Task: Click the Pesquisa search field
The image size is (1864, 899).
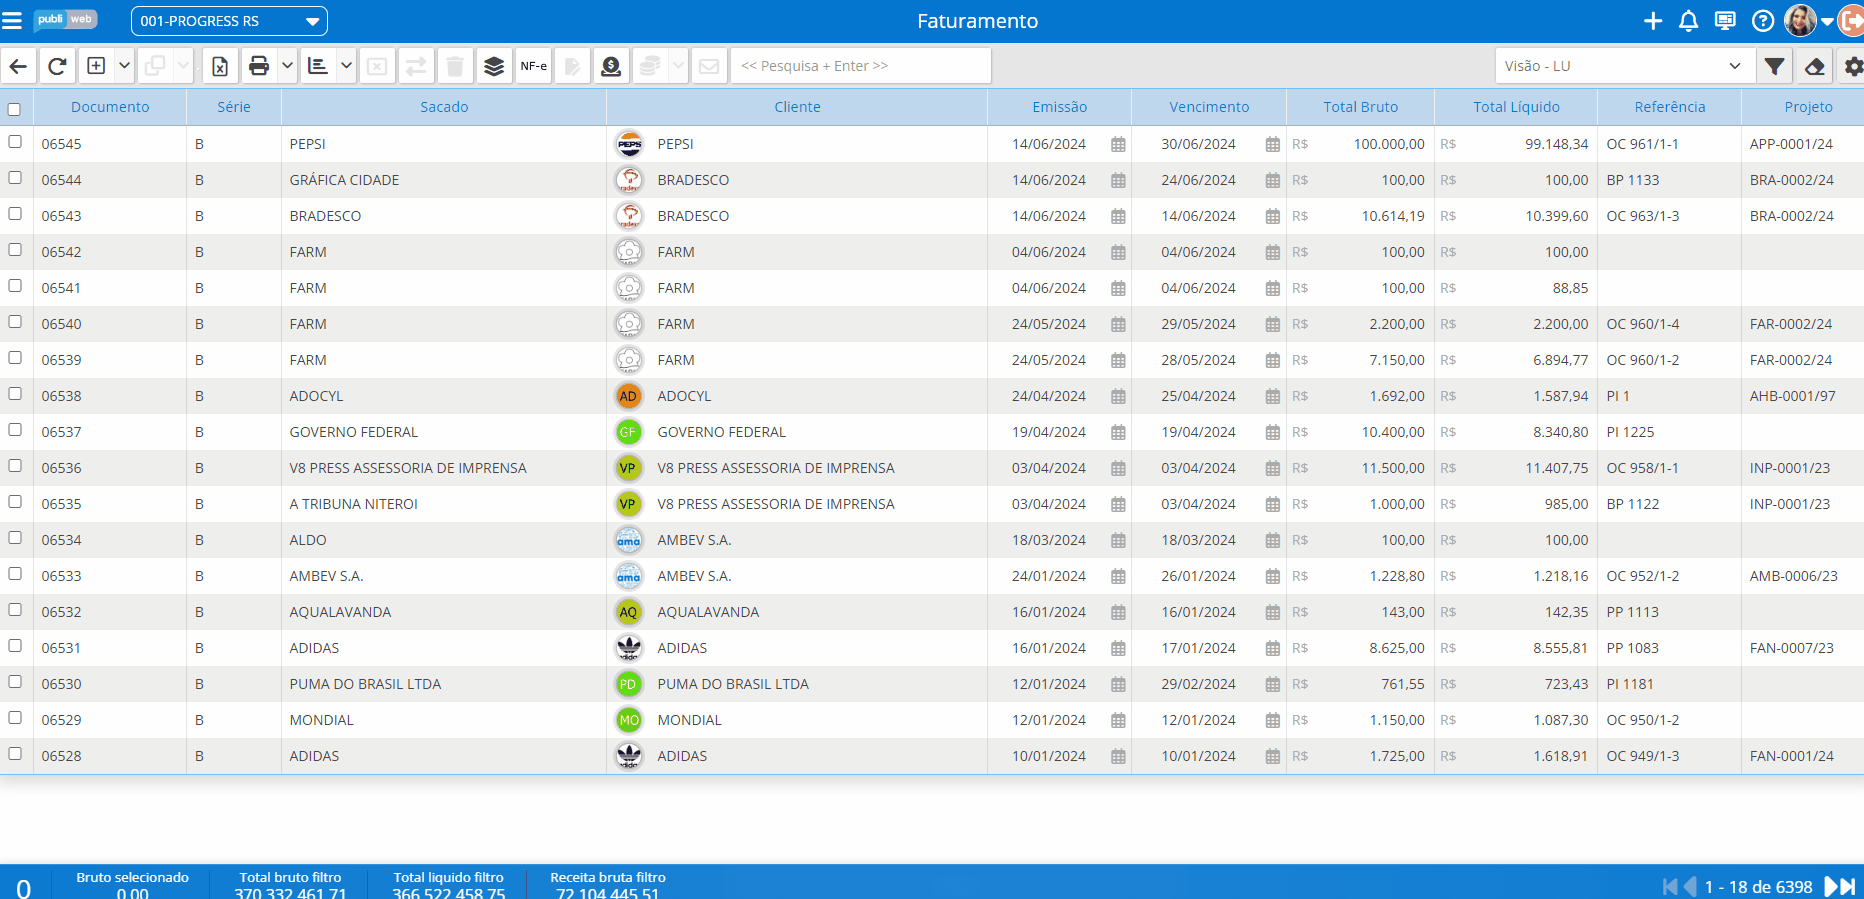Action: pyautogui.click(x=861, y=66)
